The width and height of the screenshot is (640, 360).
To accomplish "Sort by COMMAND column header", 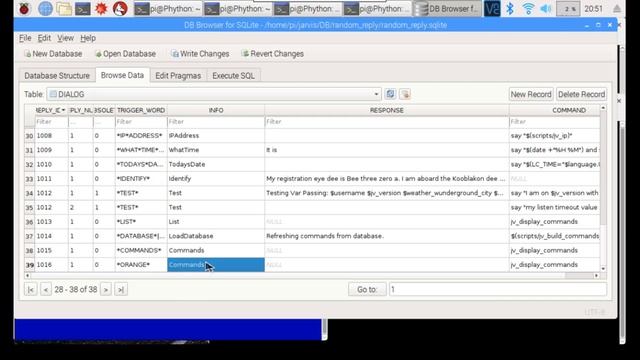I will coord(554,110).
